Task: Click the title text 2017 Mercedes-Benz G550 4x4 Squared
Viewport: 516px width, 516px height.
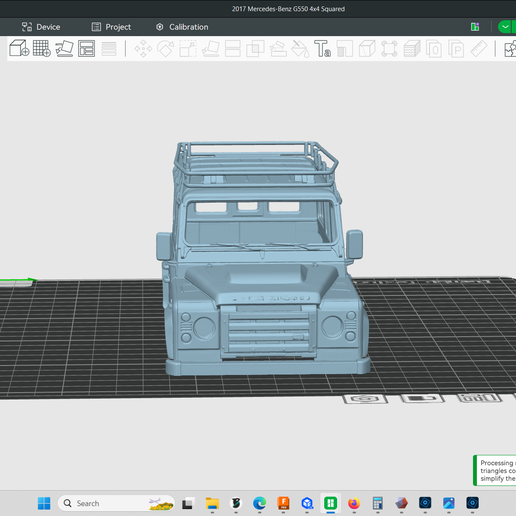Action: (288, 9)
